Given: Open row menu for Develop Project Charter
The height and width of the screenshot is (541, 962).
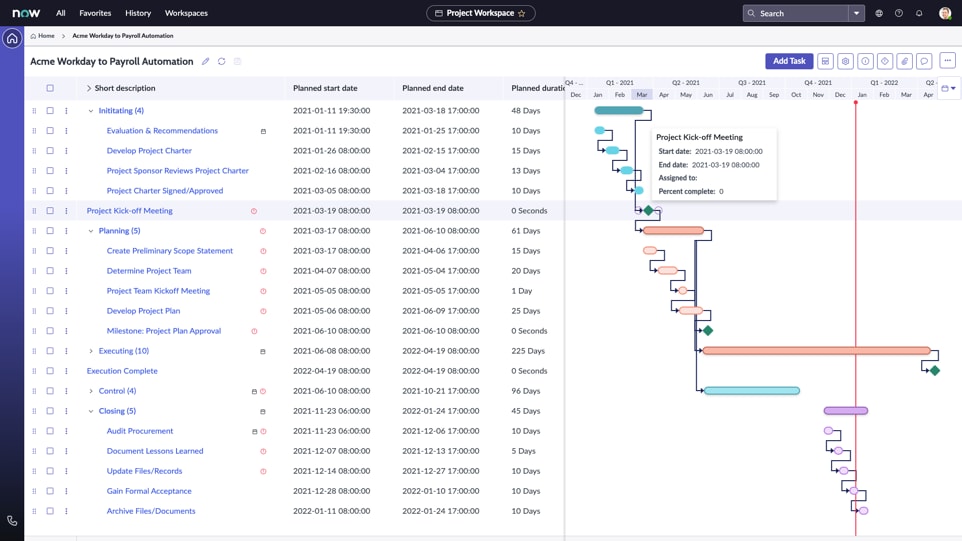Looking at the screenshot, I should 66,151.
